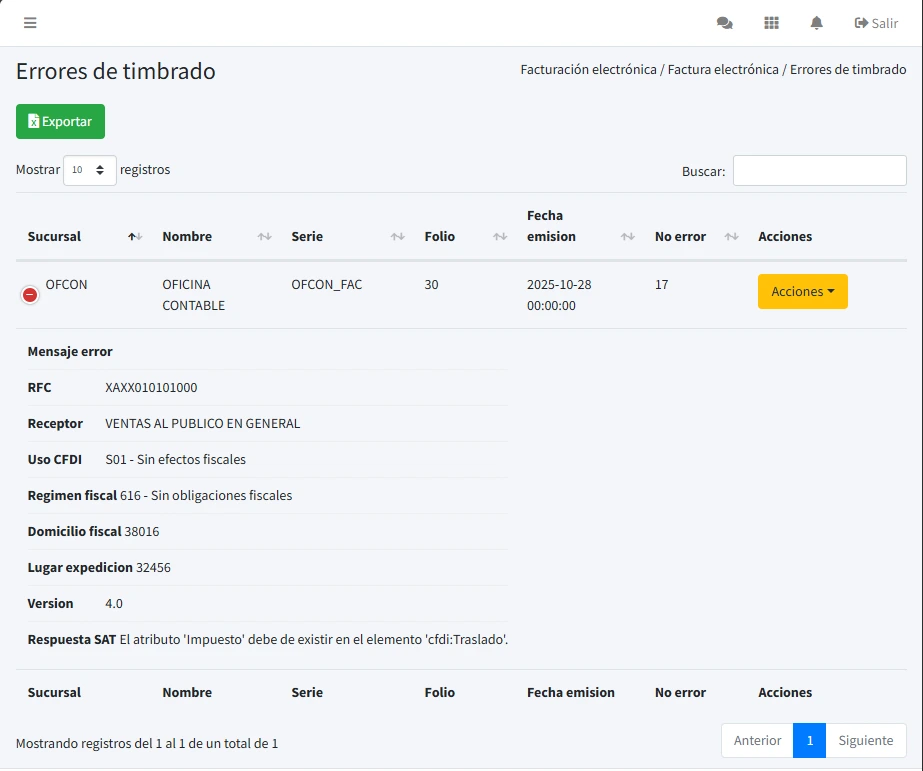Open the hamburger sidebar menu
923x771 pixels.
pos(30,23)
